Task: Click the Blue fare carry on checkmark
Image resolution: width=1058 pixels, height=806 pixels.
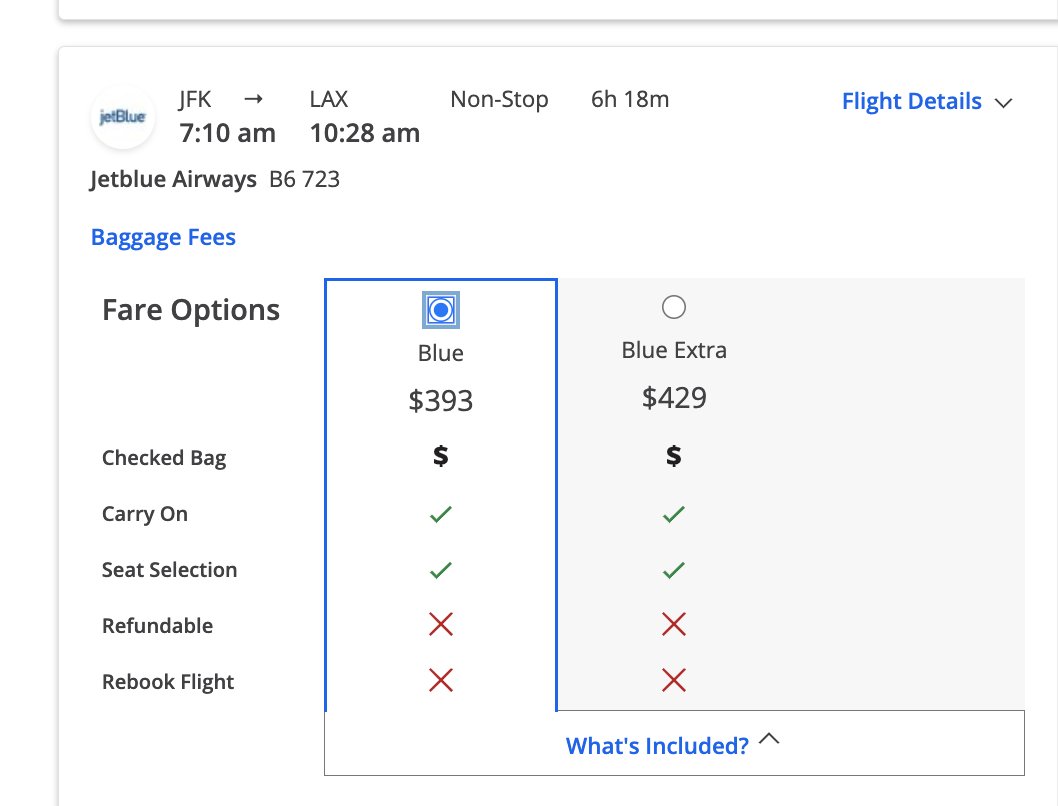Action: [440, 514]
